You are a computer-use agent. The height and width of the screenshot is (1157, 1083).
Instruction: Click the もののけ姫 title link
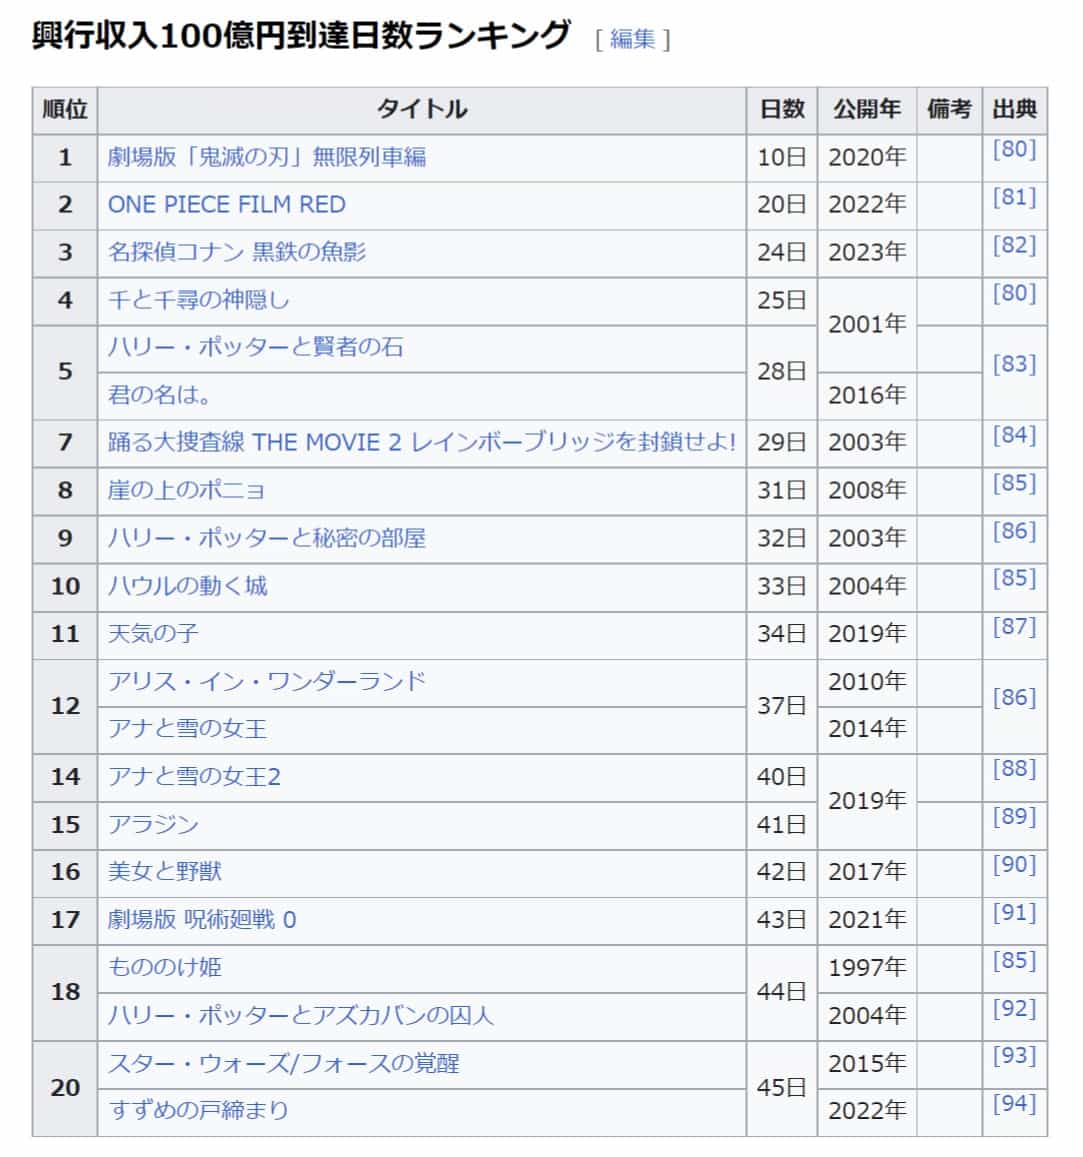pyautogui.click(x=164, y=967)
